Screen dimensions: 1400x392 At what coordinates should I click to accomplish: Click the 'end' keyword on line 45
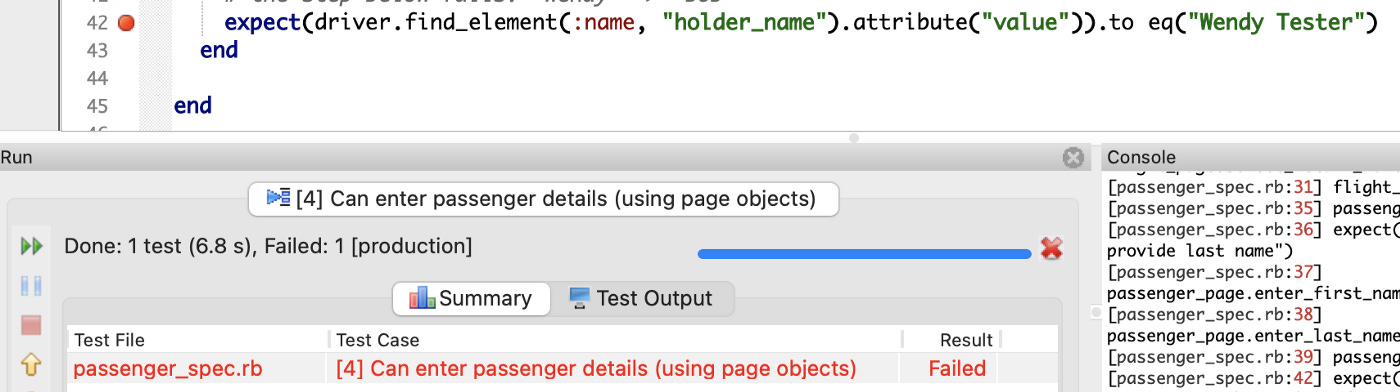193,105
